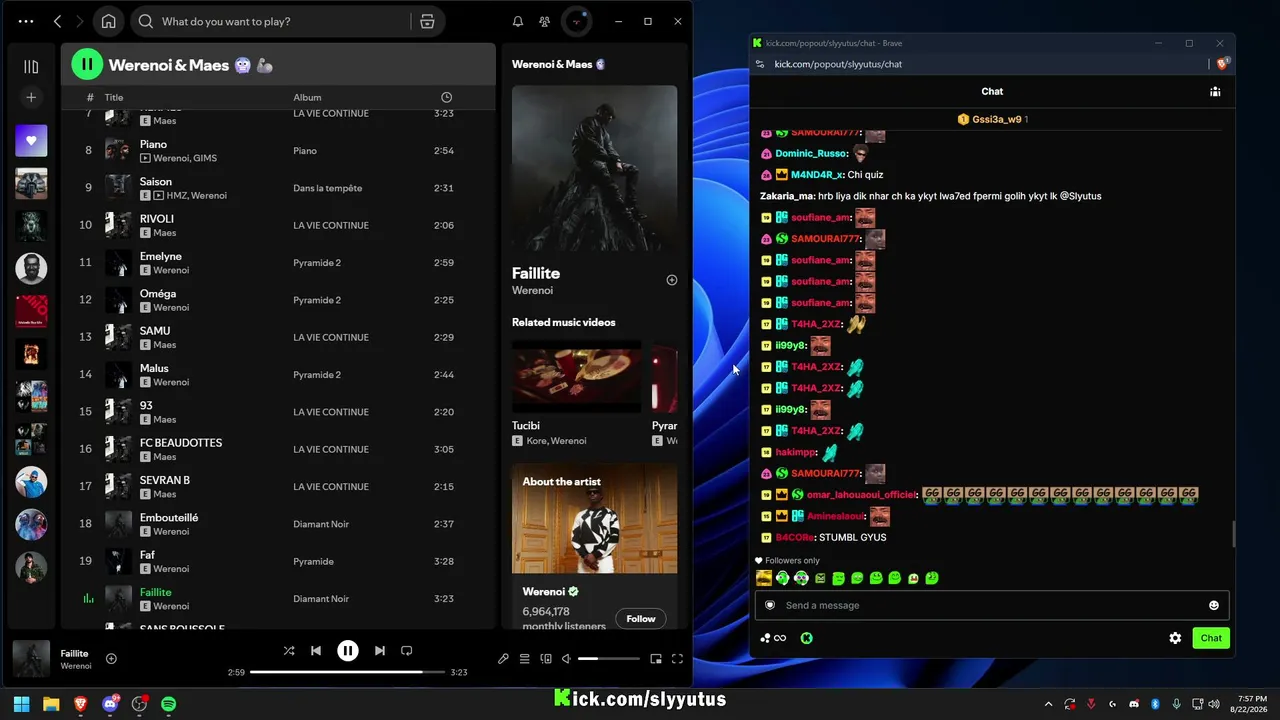1280x720 pixels.
Task: Open the play queue
Action: pyautogui.click(x=524, y=659)
